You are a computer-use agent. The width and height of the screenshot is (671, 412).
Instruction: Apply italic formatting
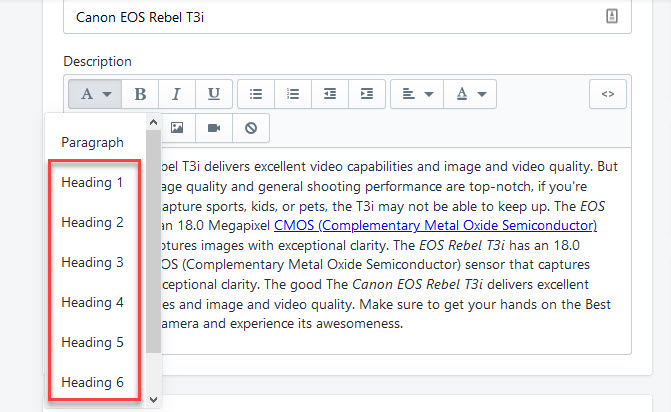click(177, 94)
